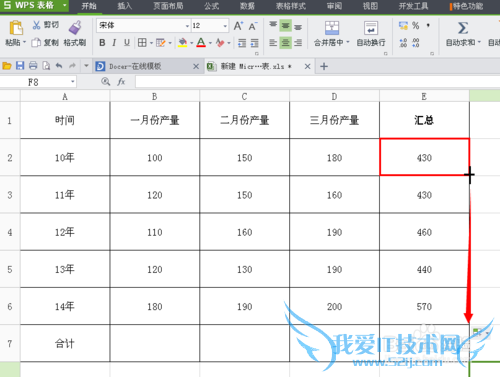Expand font color dropdown arrow
500x377 pixels.
tap(210, 43)
